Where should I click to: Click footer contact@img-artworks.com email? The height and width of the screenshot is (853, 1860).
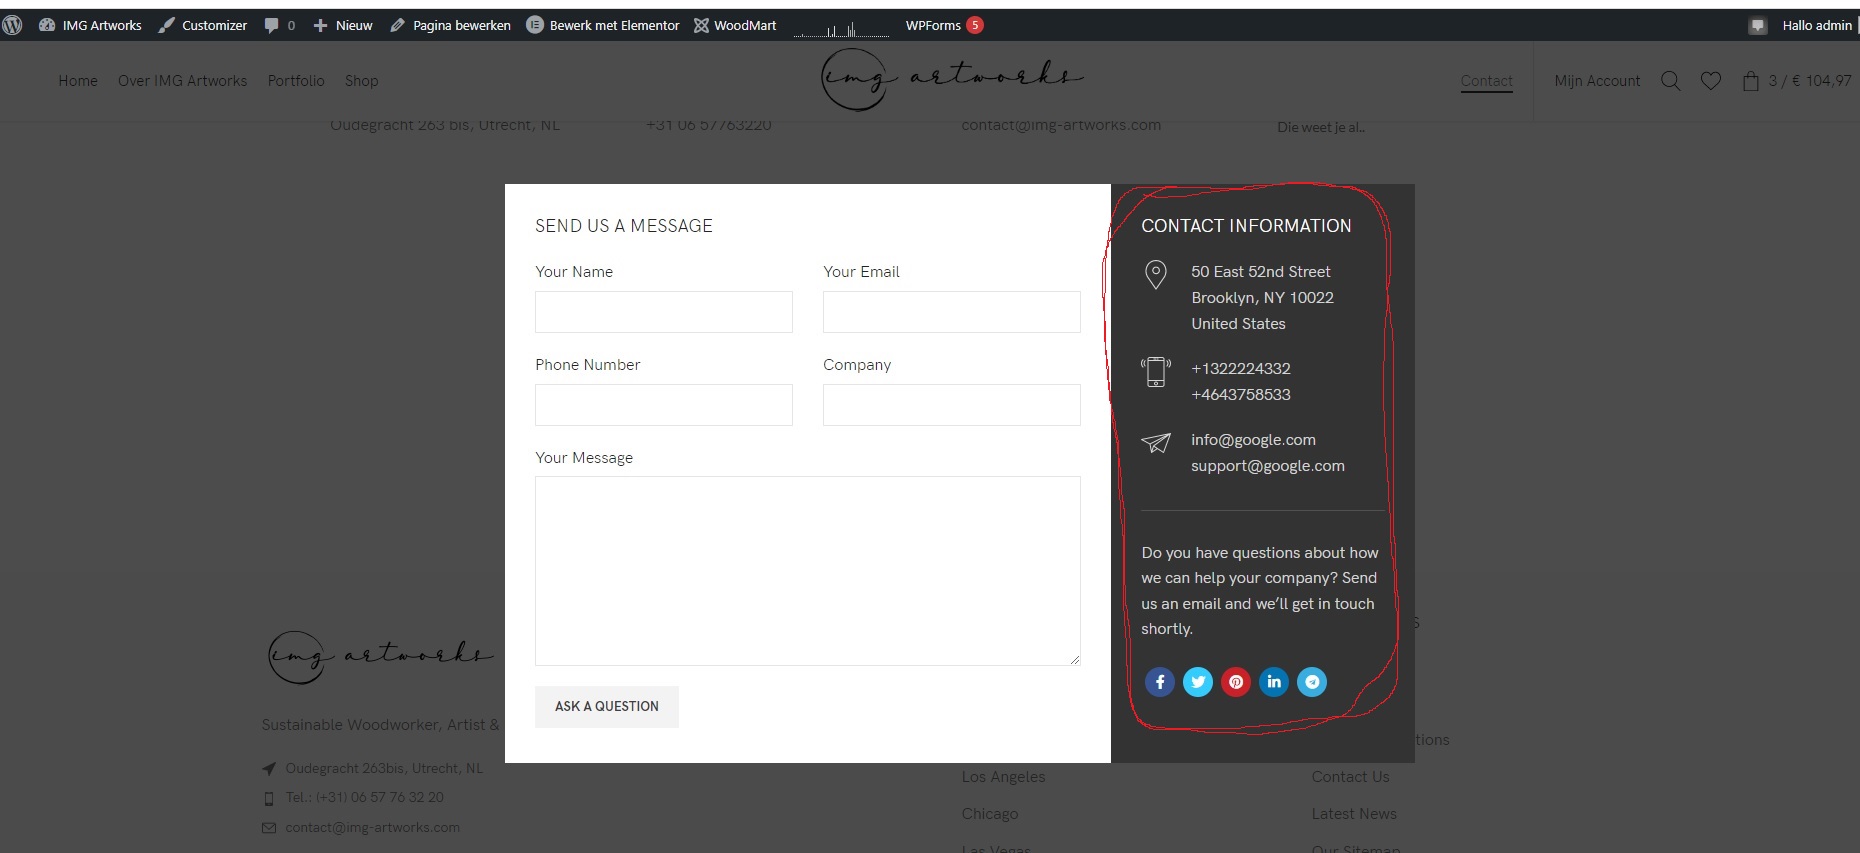[x=373, y=828]
